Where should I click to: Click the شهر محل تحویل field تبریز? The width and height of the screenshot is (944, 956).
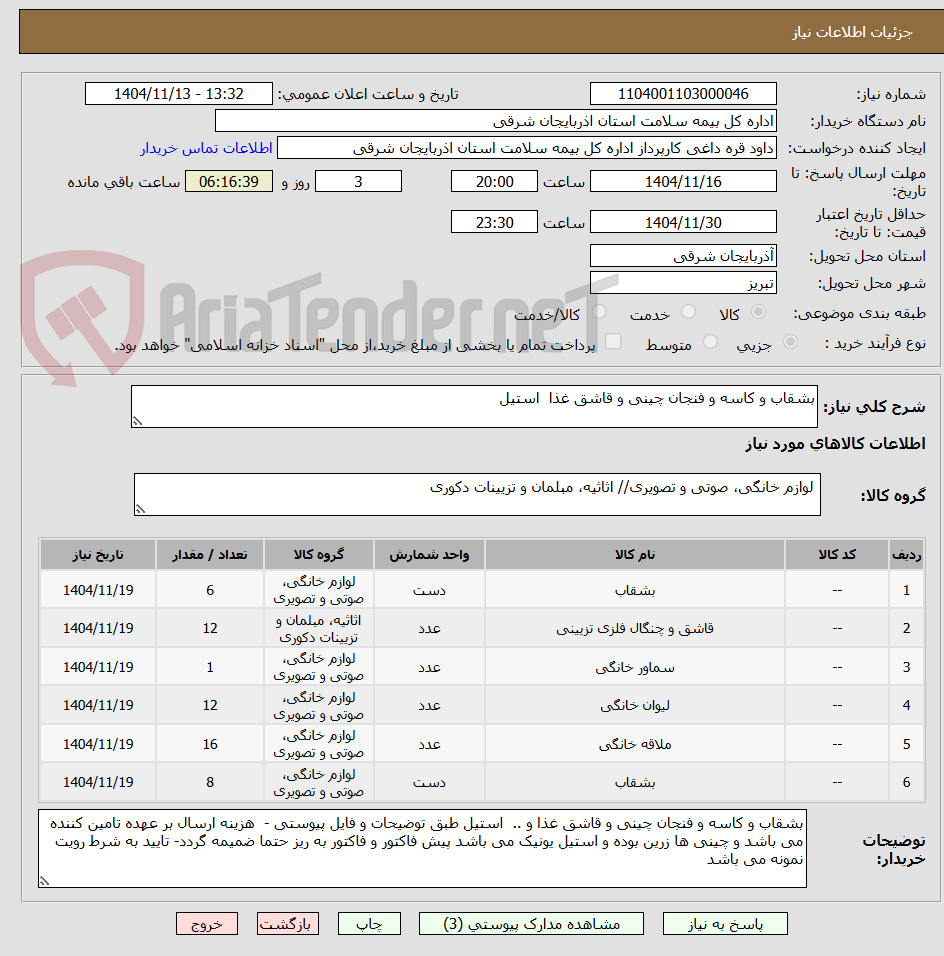[683, 283]
